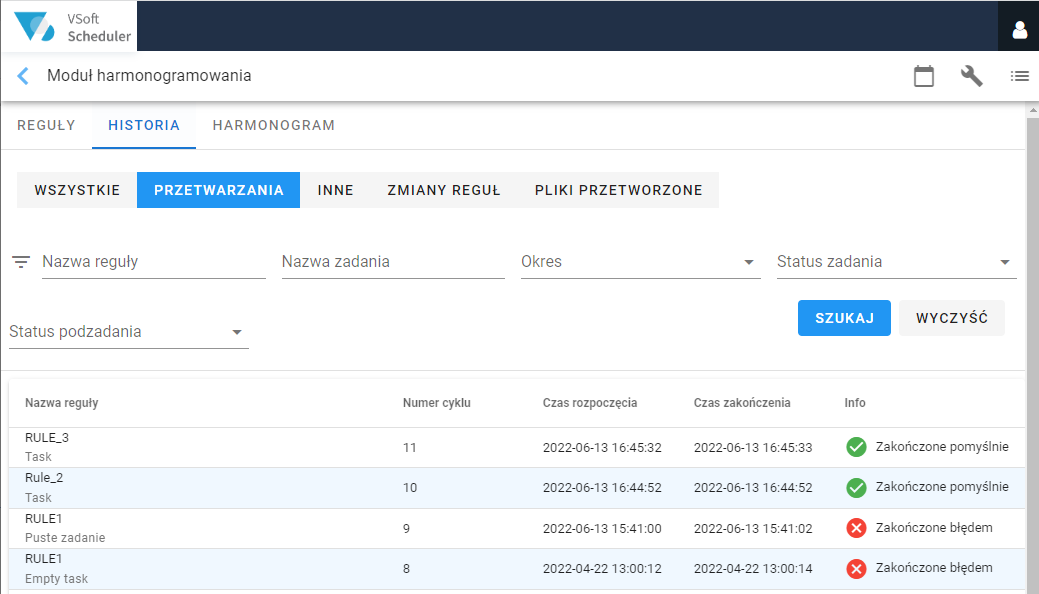This screenshot has width=1039, height=594.
Task: Click the Czas rozpoczęcia column header
Action: click(590, 403)
